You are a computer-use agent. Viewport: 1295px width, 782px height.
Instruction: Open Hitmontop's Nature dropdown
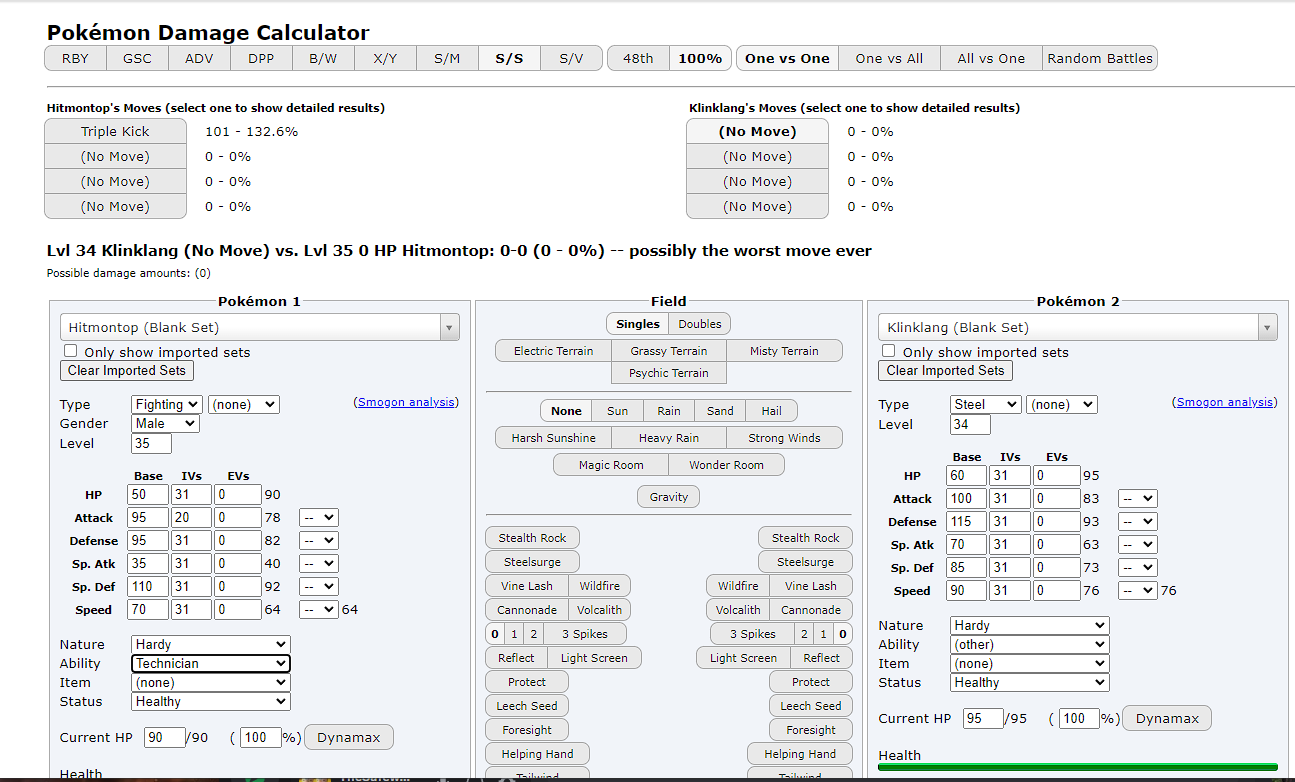click(x=211, y=644)
